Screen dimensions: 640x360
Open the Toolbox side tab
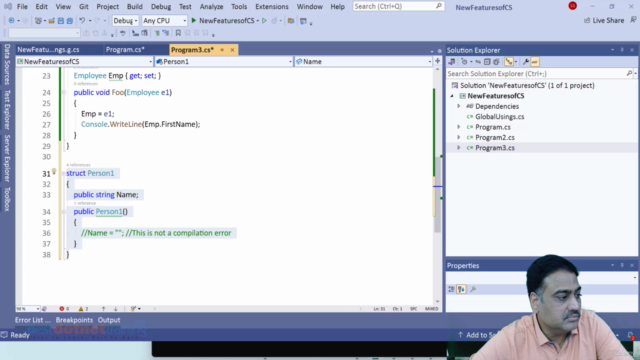coord(7,199)
